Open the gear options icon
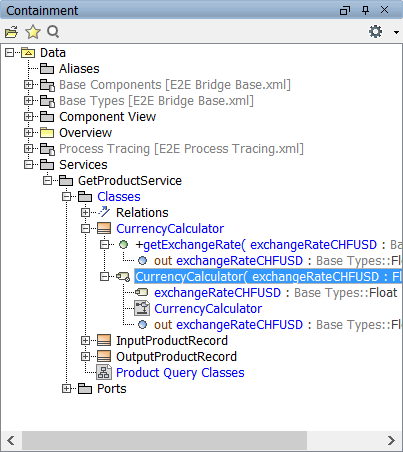403x452 pixels. (x=376, y=32)
